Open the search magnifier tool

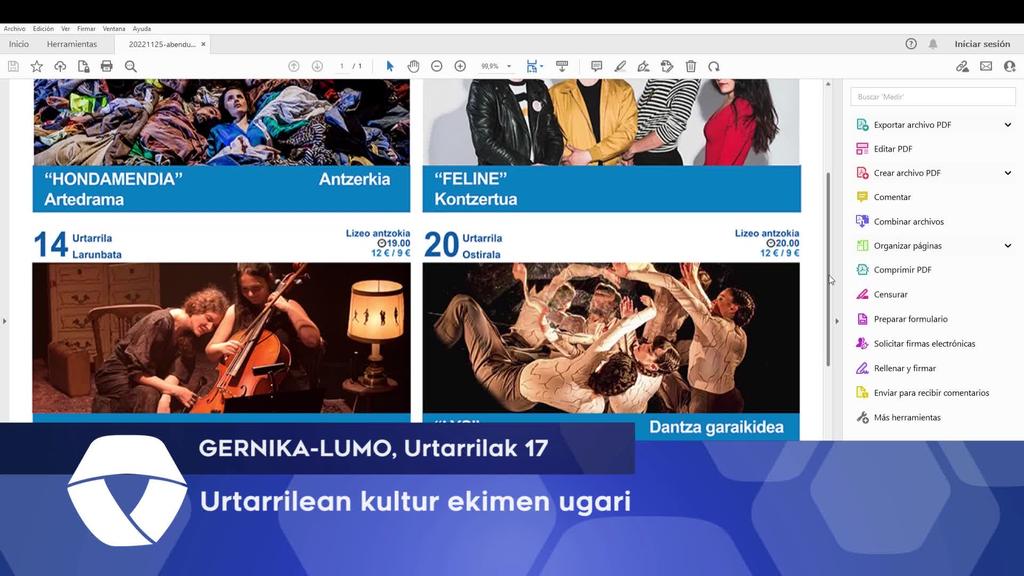pyautogui.click(x=131, y=66)
